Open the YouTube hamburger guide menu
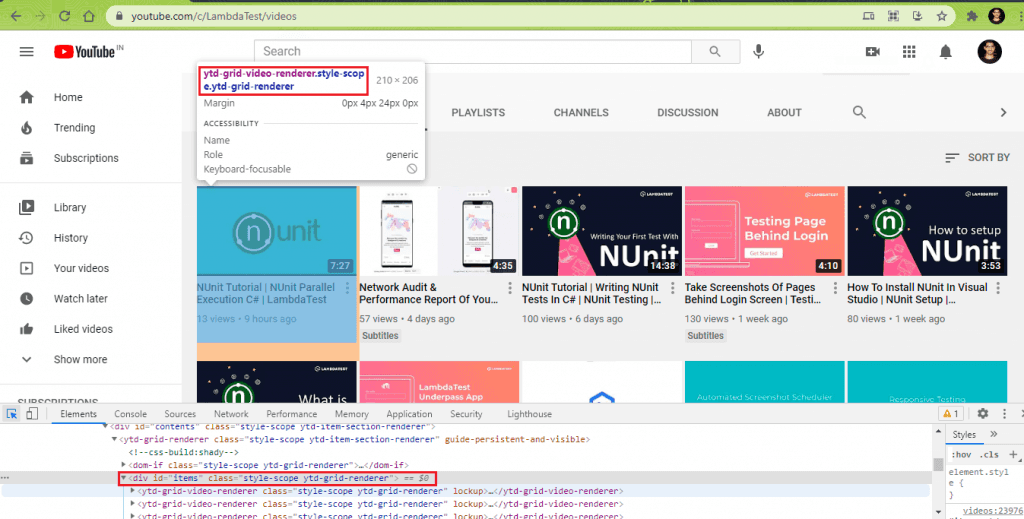This screenshot has width=1024, height=519. pos(27,52)
